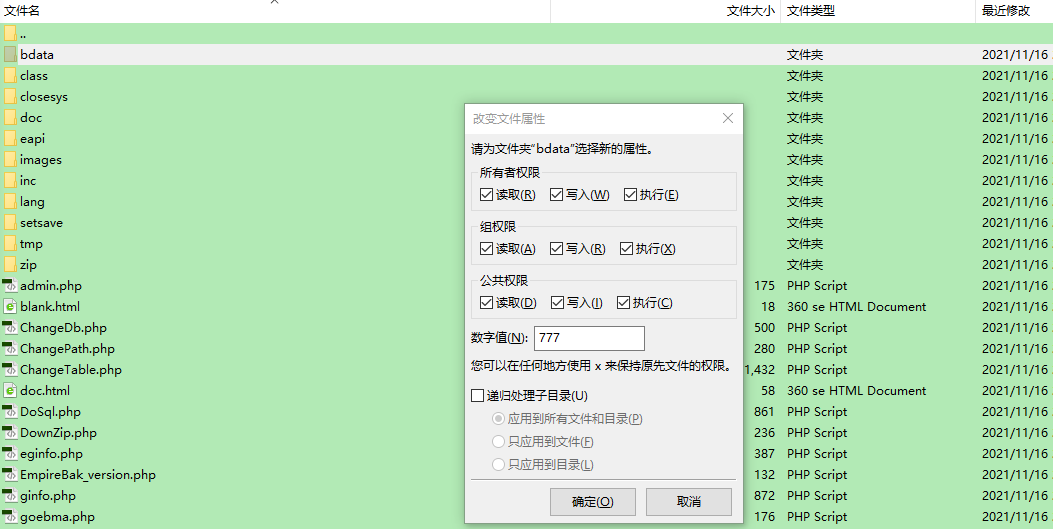The height and width of the screenshot is (529, 1053).
Task: Select the zip folder icon
Action: point(10,264)
